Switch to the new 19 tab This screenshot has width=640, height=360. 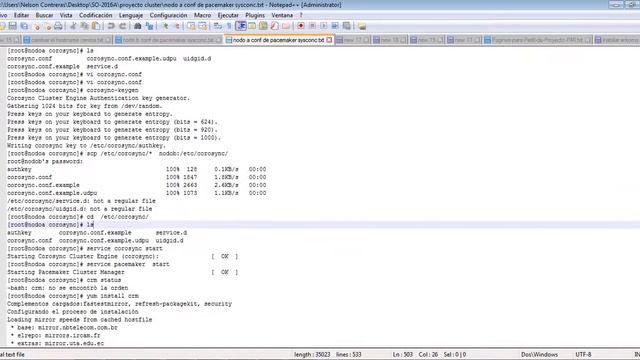pos(427,40)
